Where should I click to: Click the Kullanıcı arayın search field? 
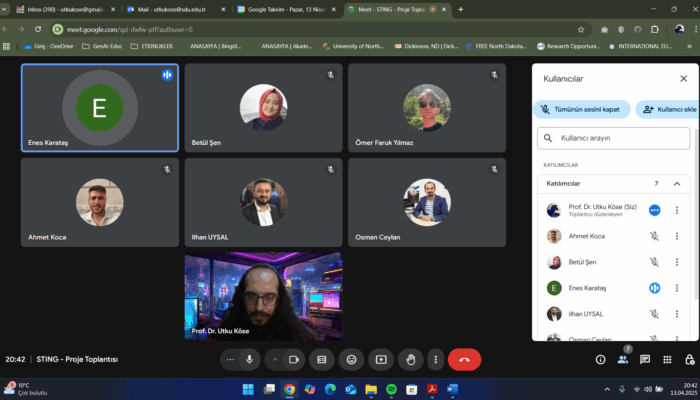click(x=612, y=138)
